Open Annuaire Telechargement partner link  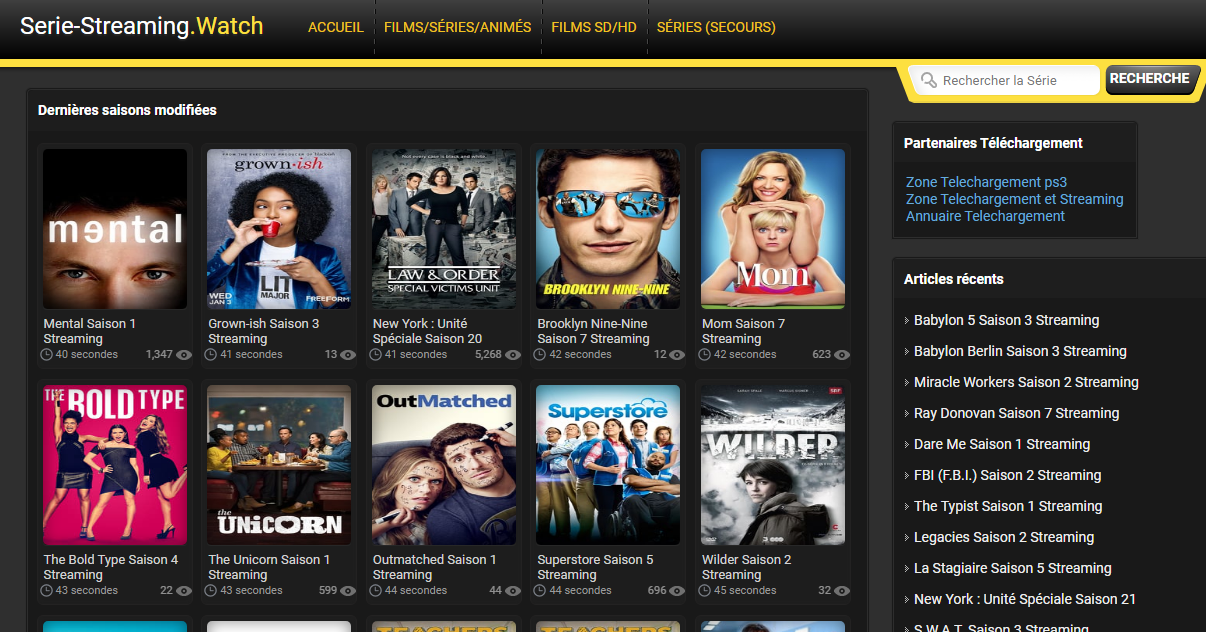tap(985, 216)
